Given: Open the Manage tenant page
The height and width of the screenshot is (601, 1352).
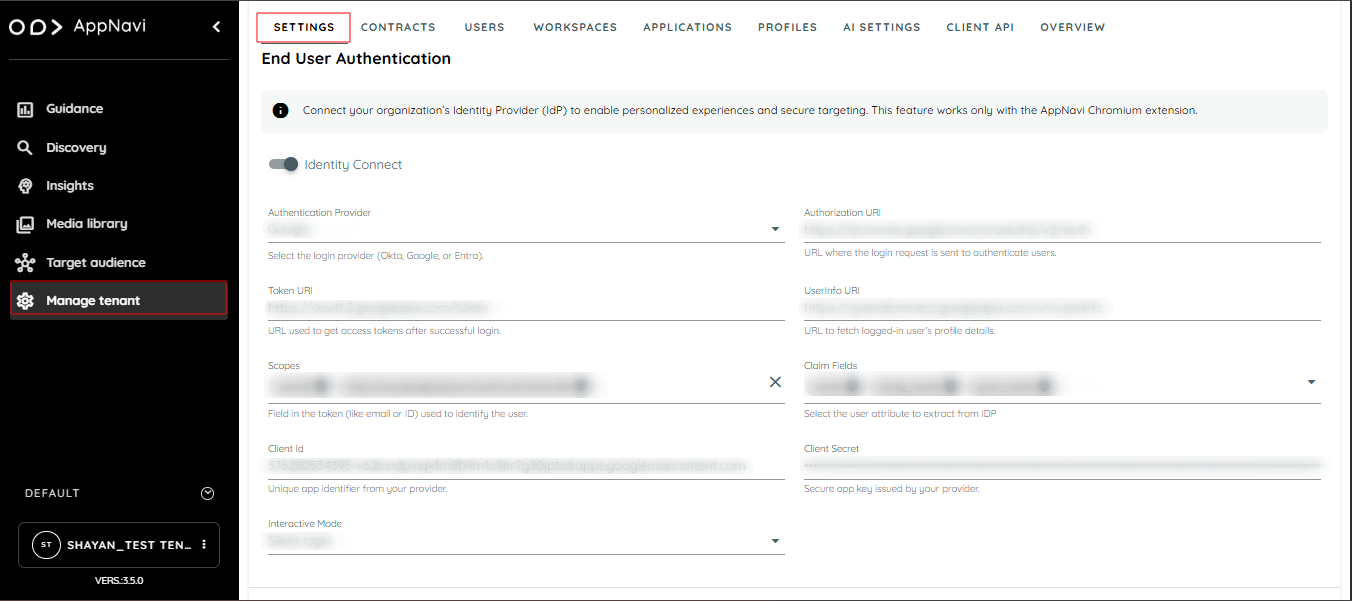Looking at the screenshot, I should coord(92,298).
